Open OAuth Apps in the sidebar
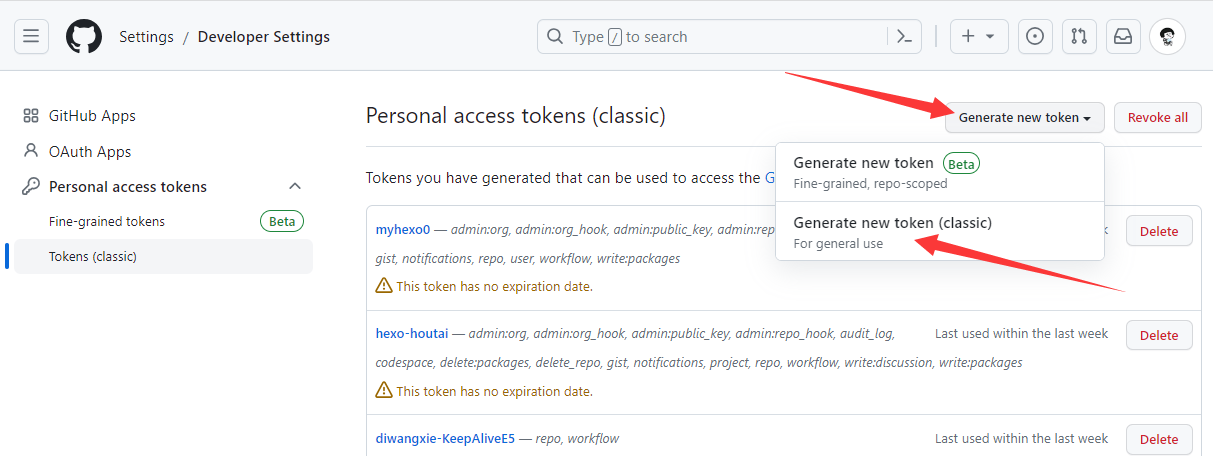This screenshot has width=1213, height=456. point(90,152)
